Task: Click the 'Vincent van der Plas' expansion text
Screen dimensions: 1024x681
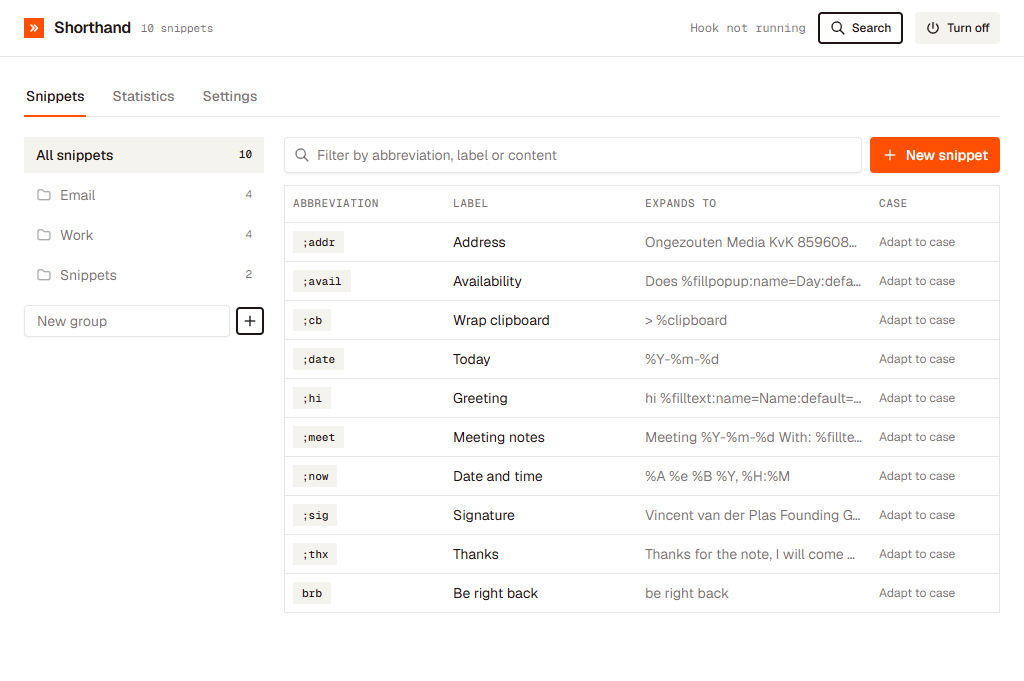Action: (753, 516)
